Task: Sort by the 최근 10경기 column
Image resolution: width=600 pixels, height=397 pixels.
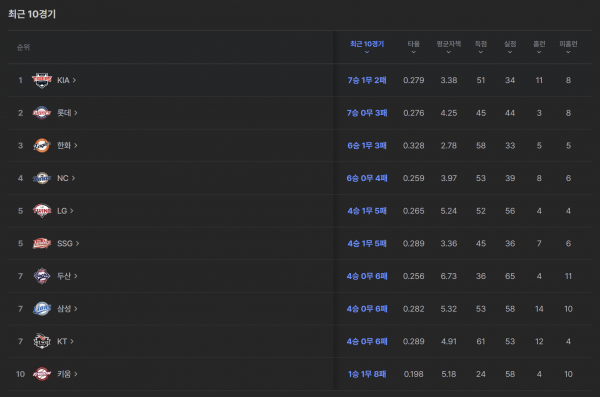Action: (367, 47)
